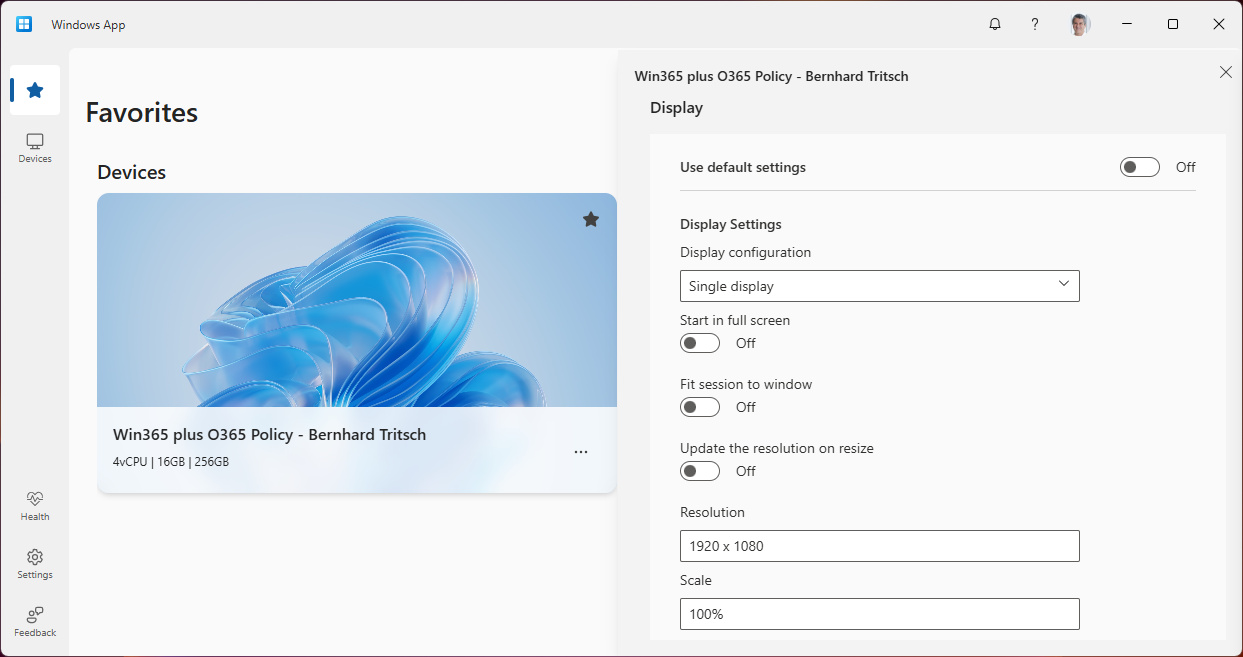The height and width of the screenshot is (657, 1243).
Task: Click the Win365 device thumbnail image
Action: [357, 300]
